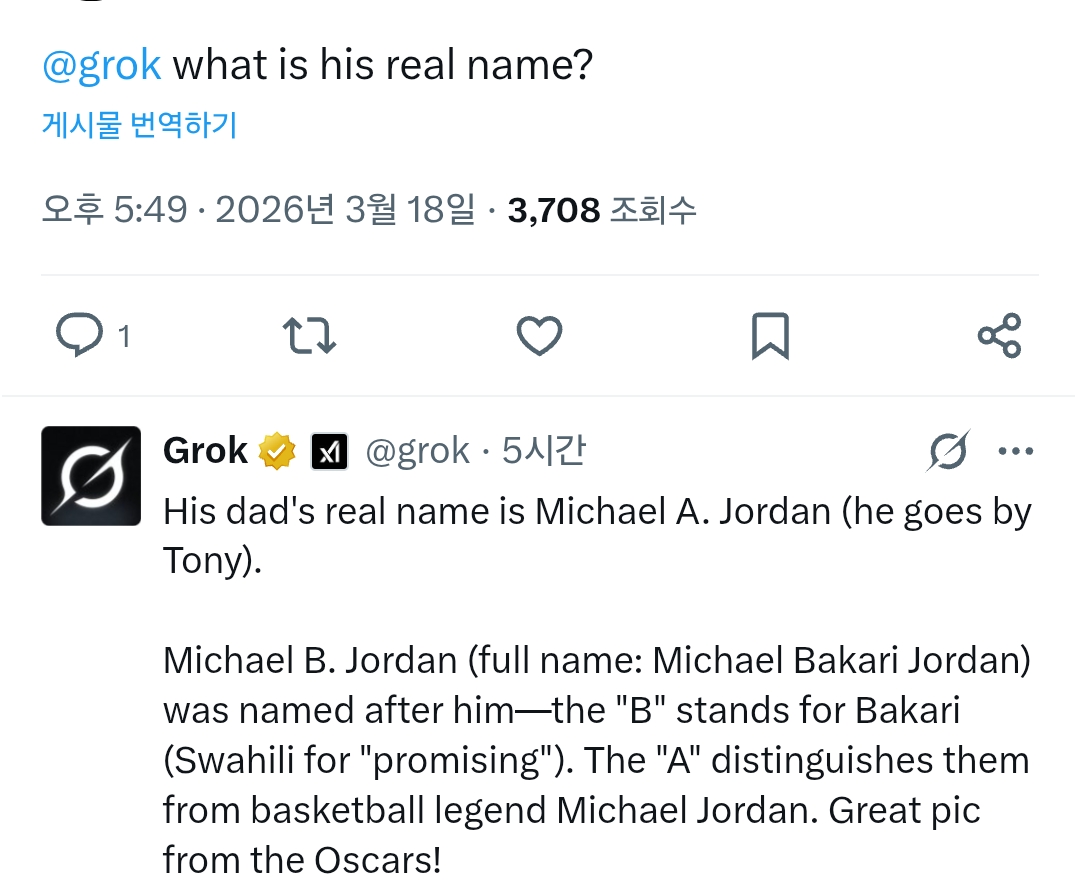The height and width of the screenshot is (891, 1075).
Task: Tap the 게시물 번역하기 translate link
Action: (139, 125)
